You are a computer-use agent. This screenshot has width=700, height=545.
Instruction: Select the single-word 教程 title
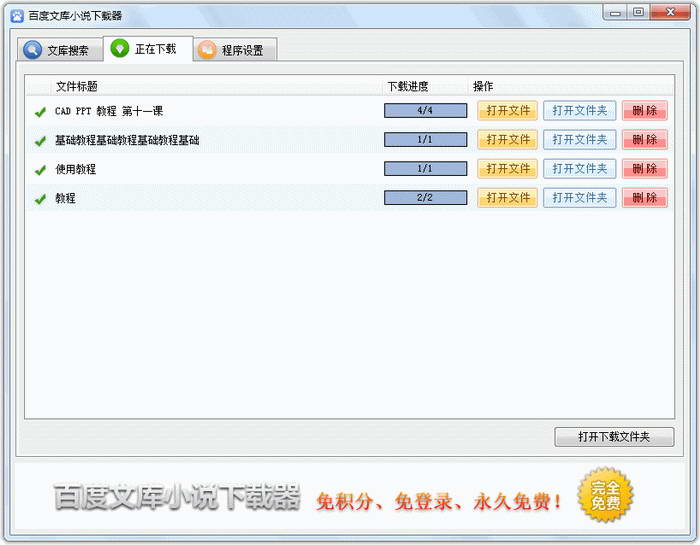click(x=65, y=198)
